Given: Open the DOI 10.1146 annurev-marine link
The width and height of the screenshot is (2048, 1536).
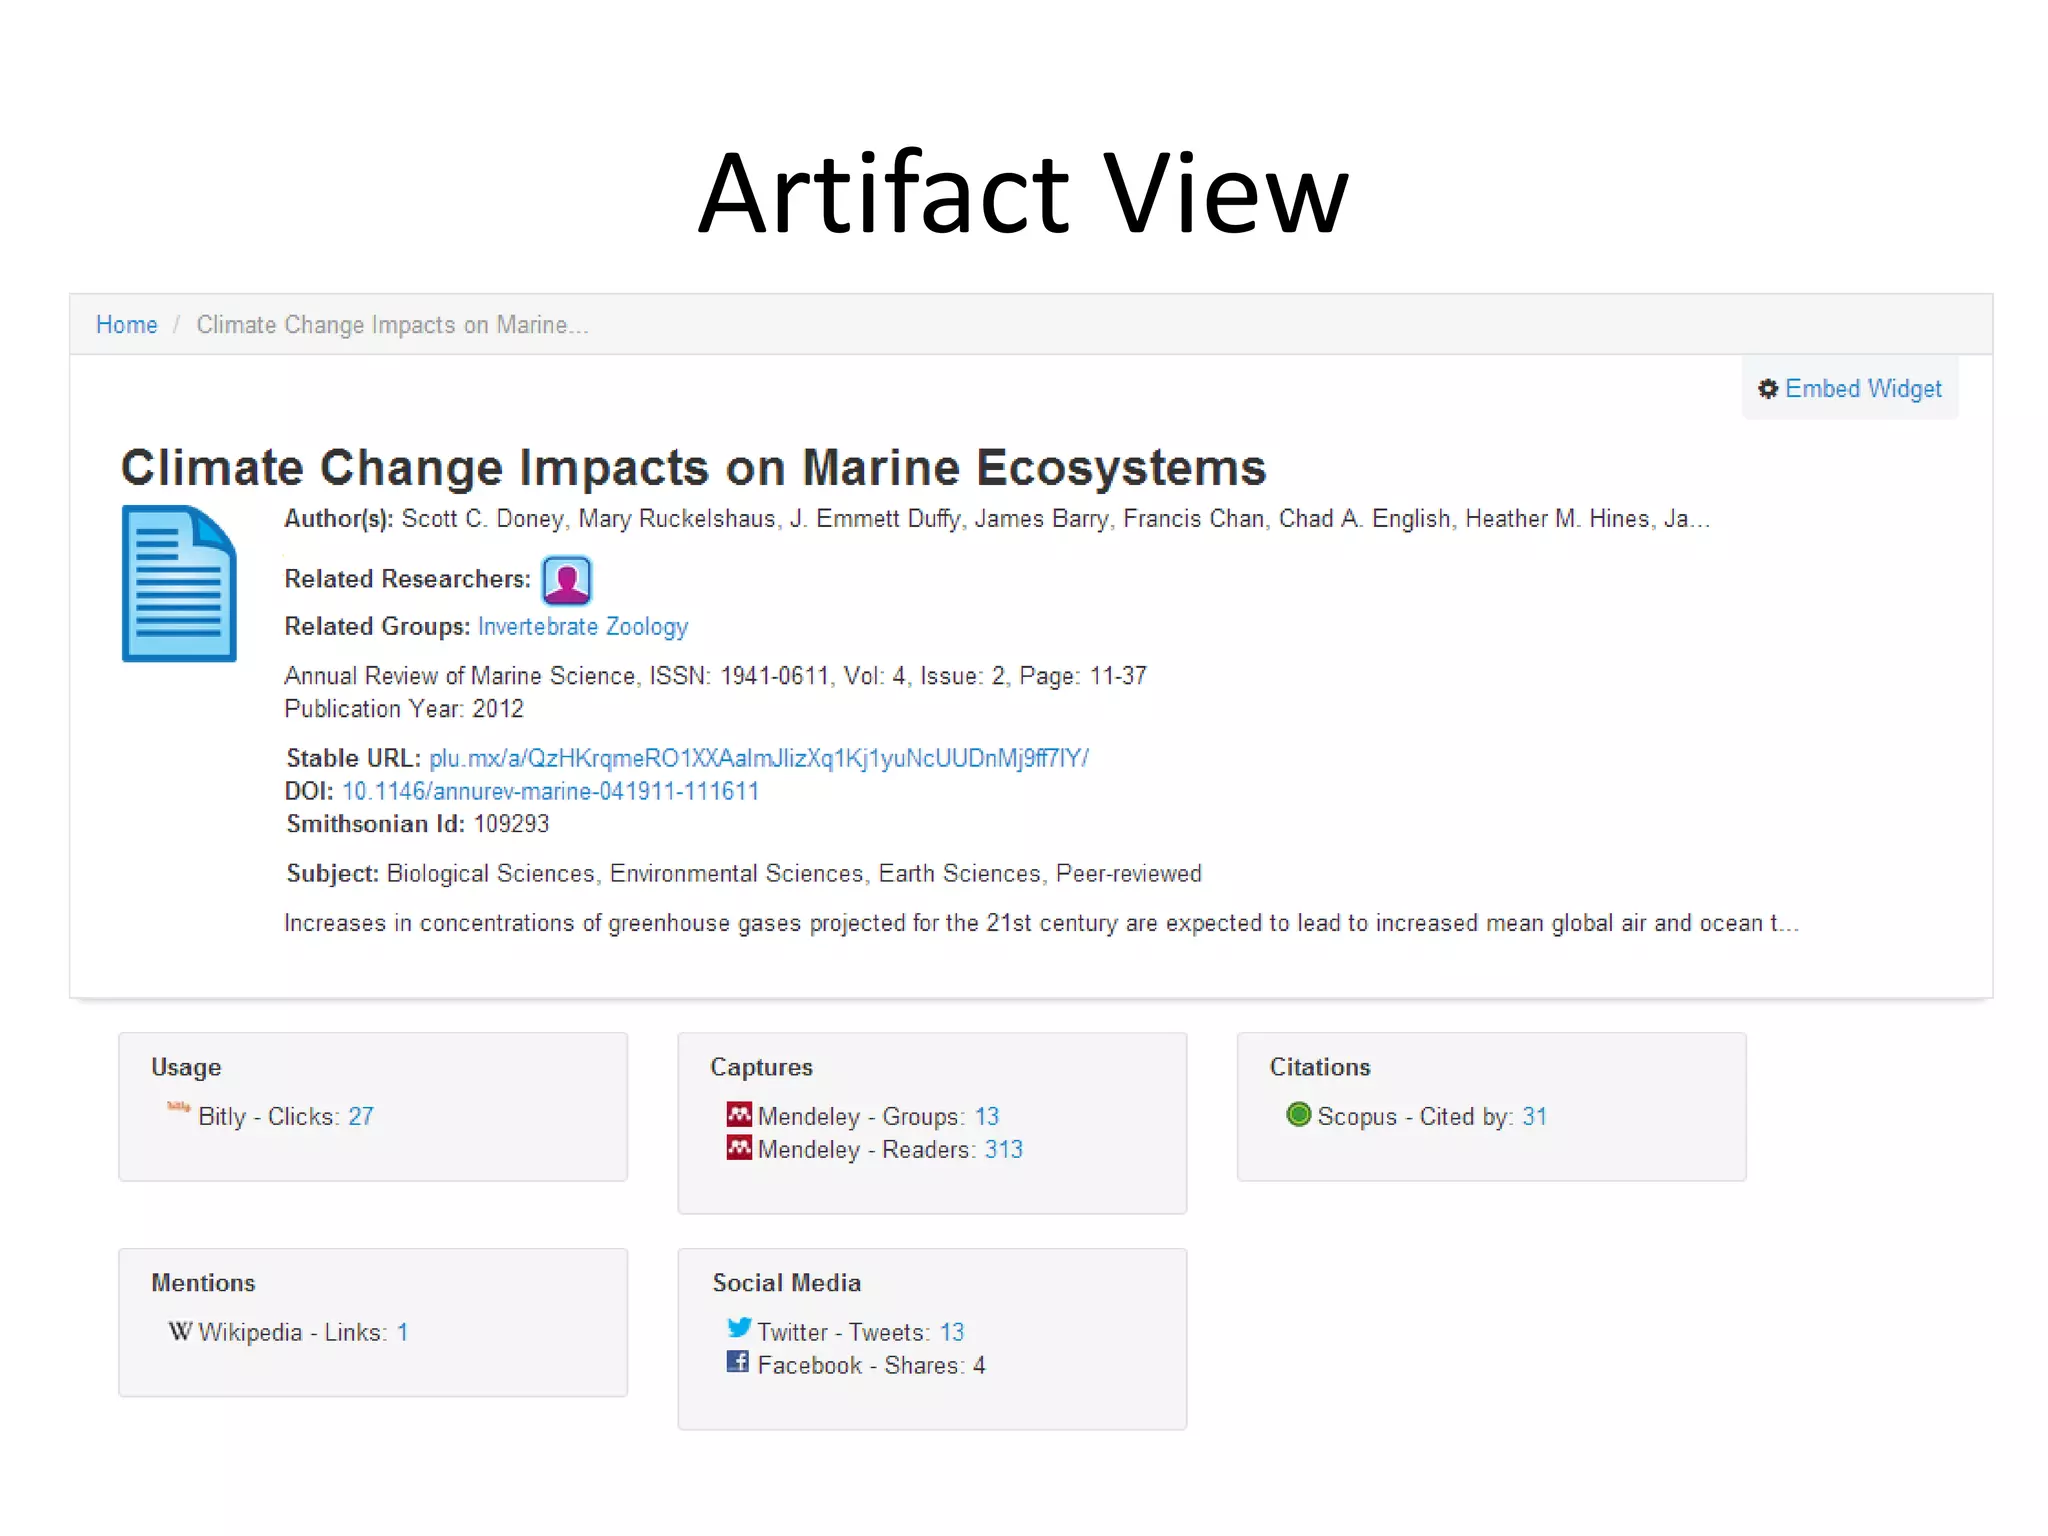Looking at the screenshot, I should pyautogui.click(x=550, y=792).
